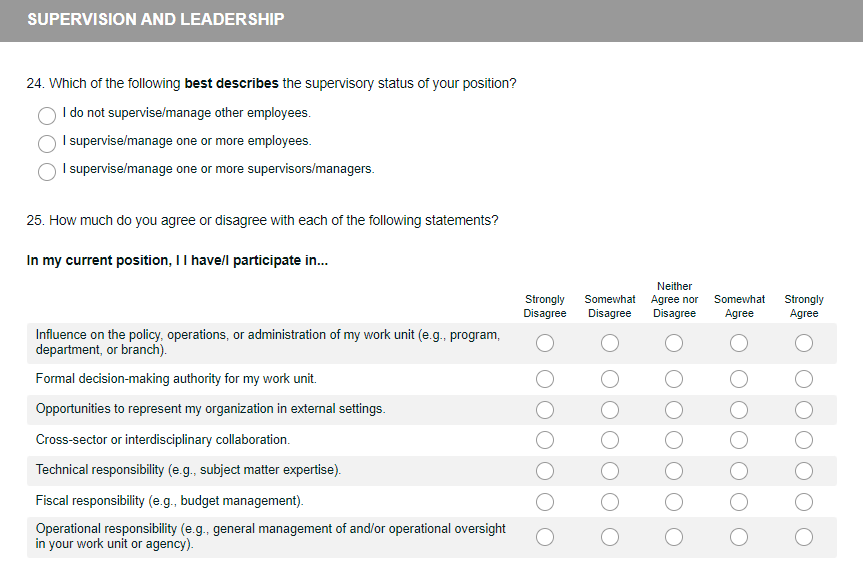Select Somewhat Disagree for operational responsibility
The image size is (863, 565).
point(610,537)
